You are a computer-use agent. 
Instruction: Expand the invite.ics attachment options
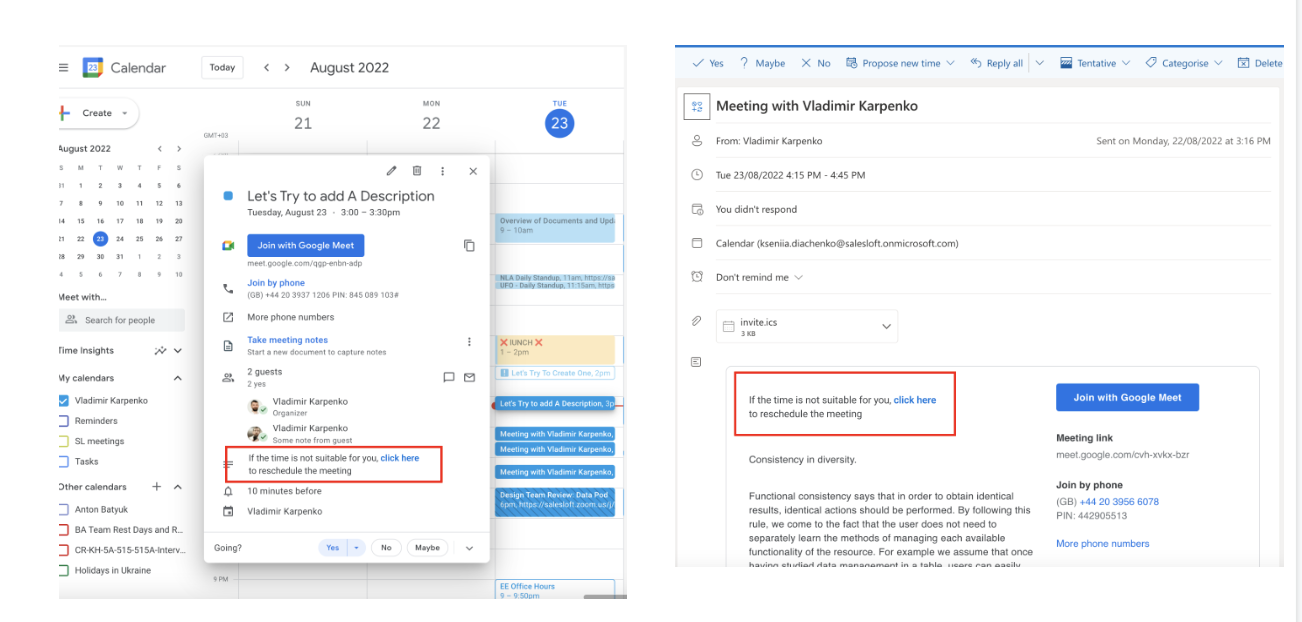[886, 327]
